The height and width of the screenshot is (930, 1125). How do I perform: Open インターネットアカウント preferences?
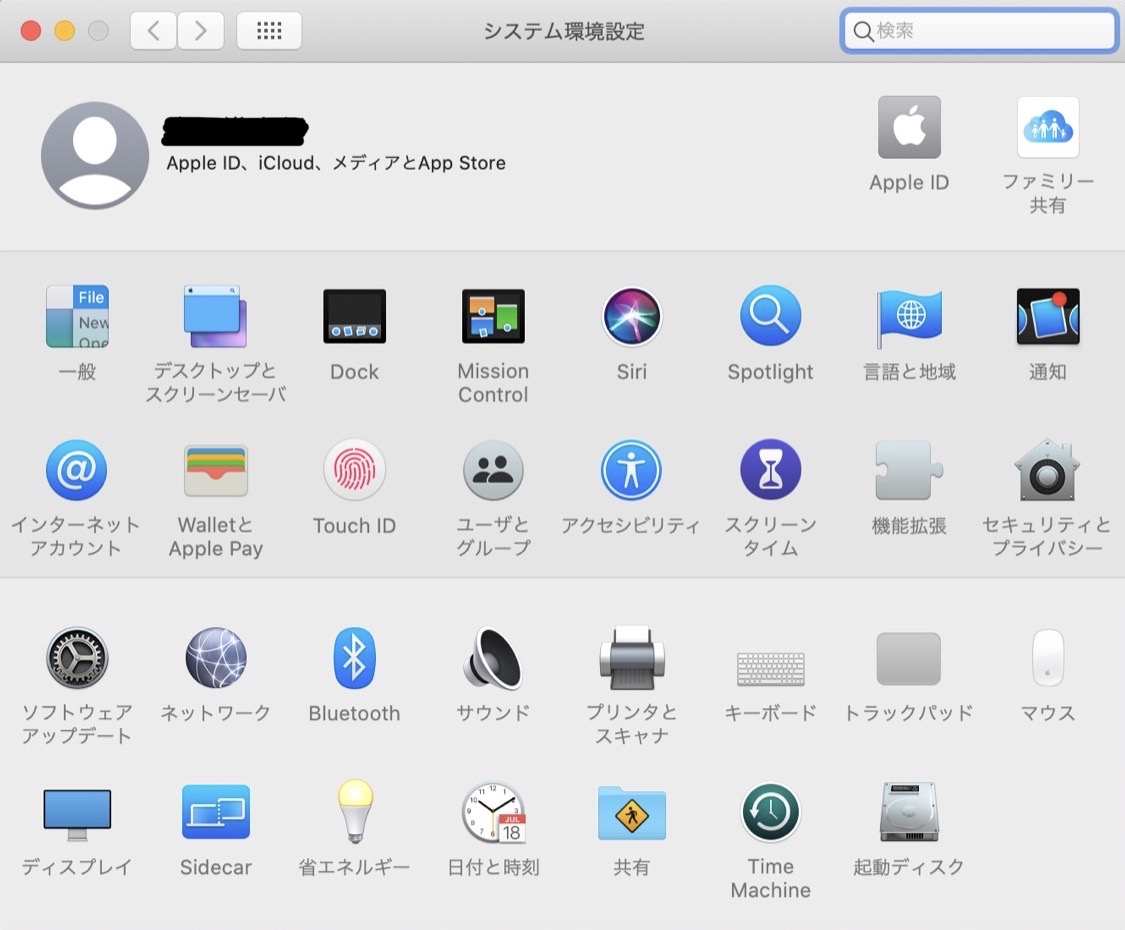click(77, 471)
